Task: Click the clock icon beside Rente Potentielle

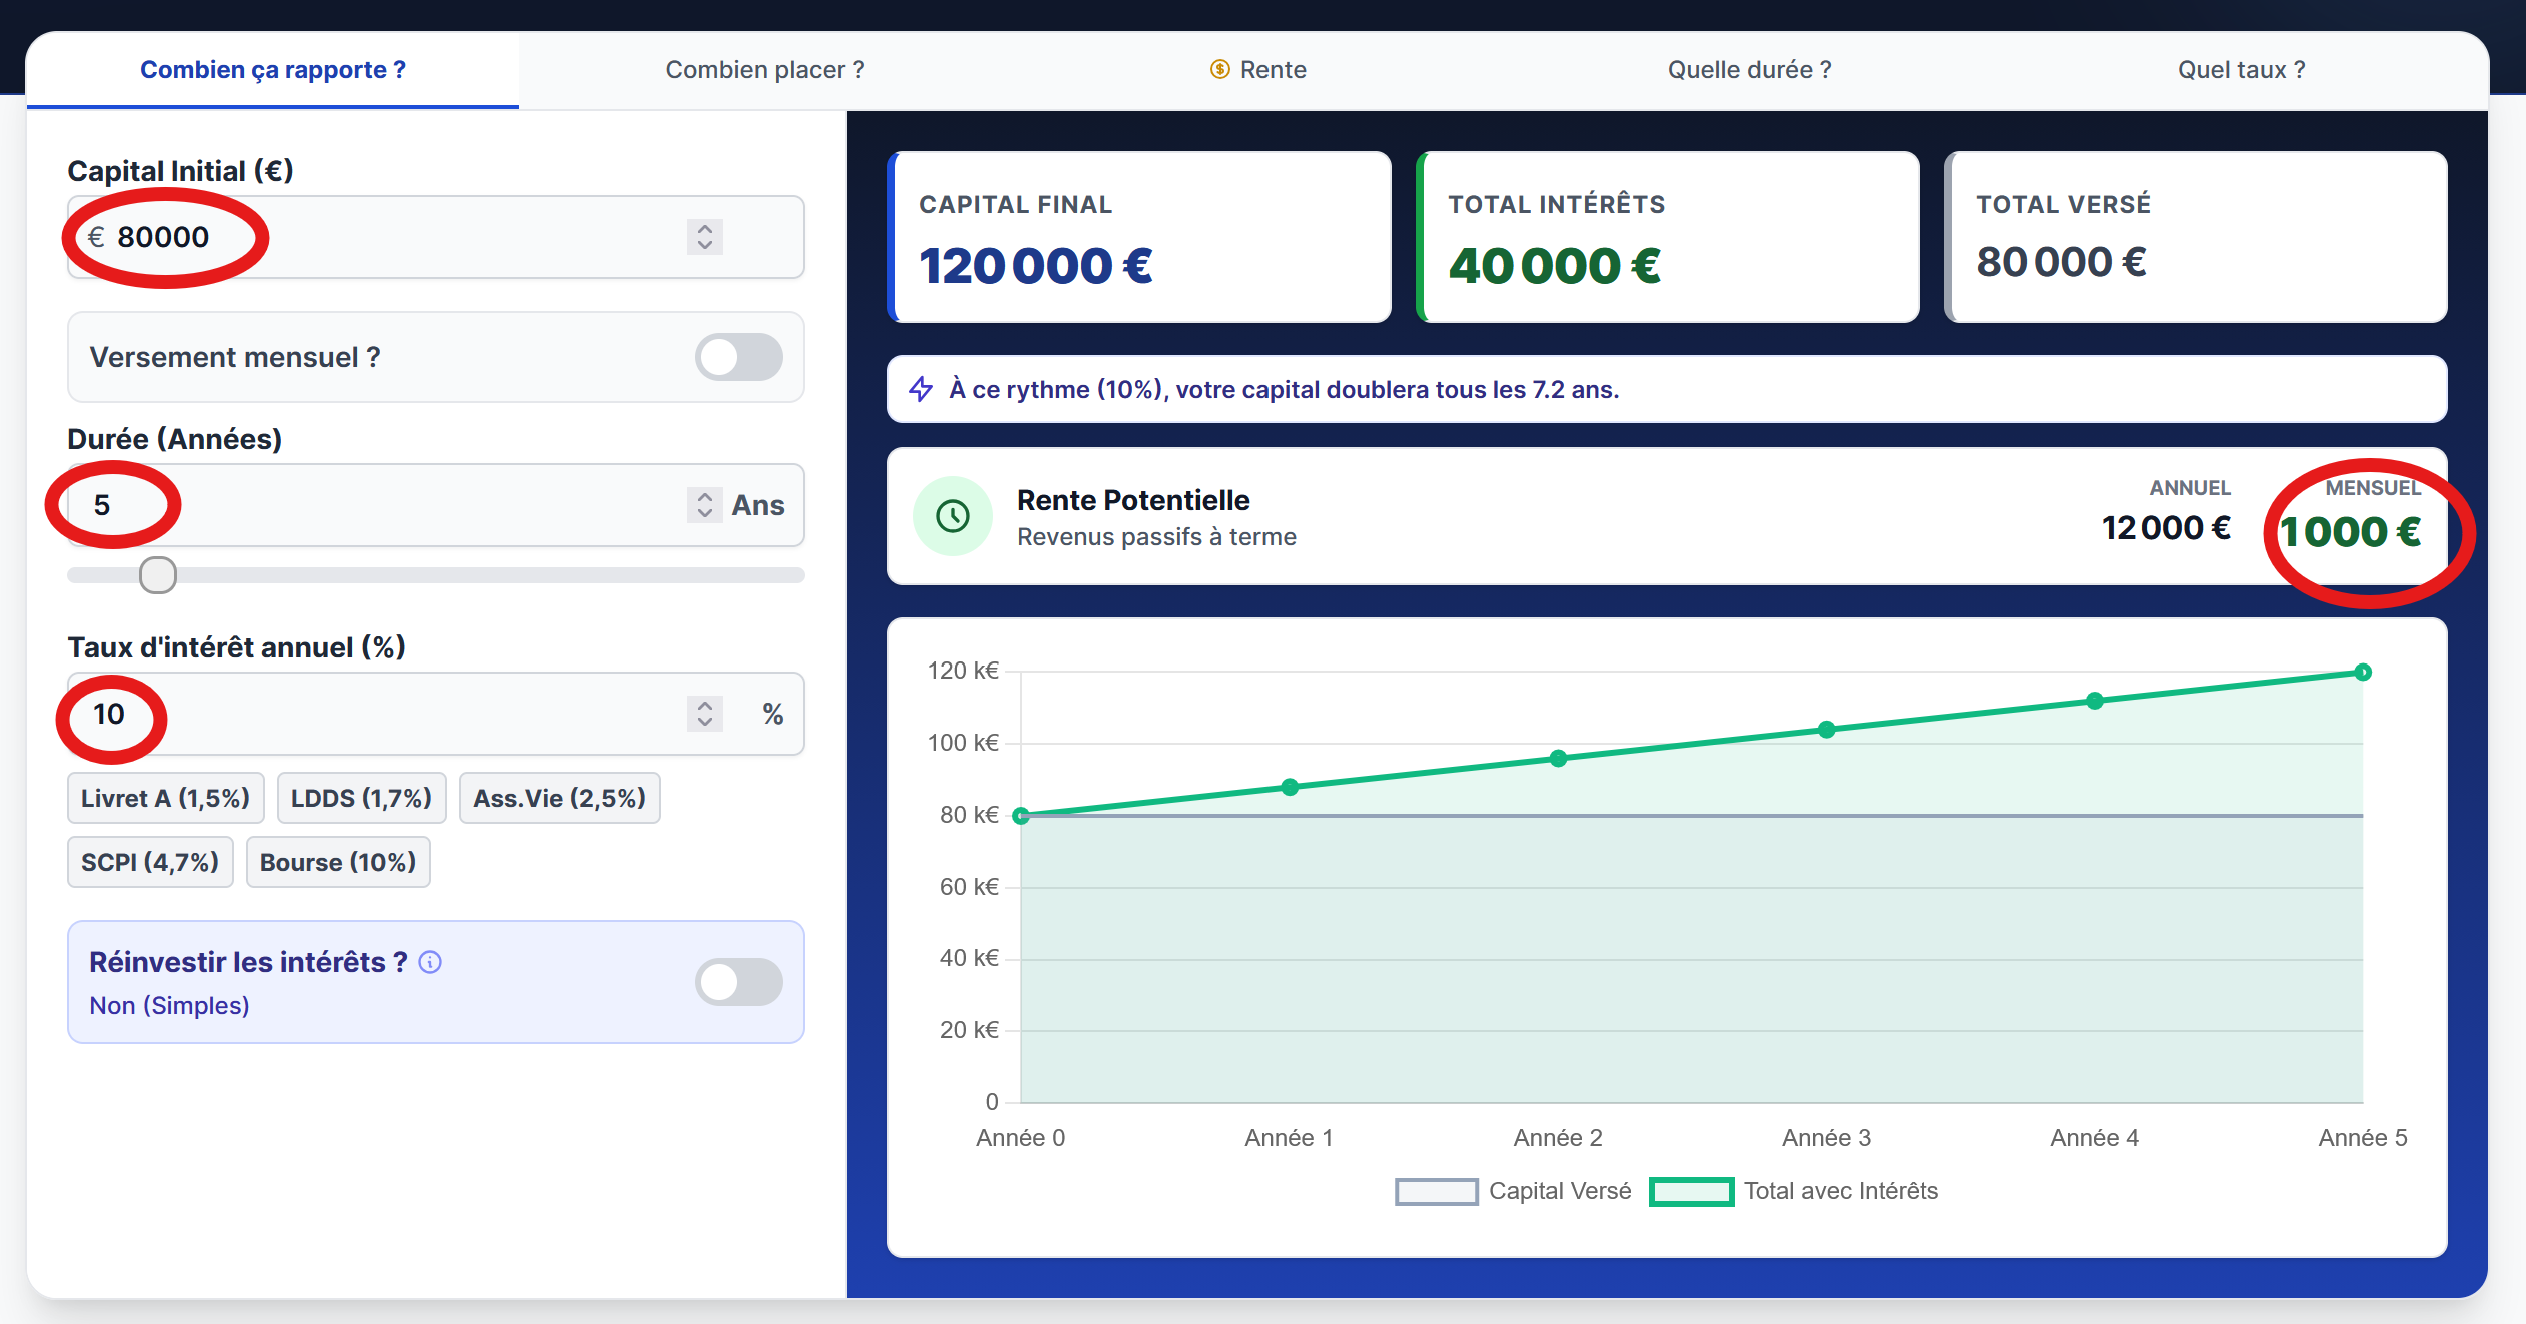Action: pos(953,517)
